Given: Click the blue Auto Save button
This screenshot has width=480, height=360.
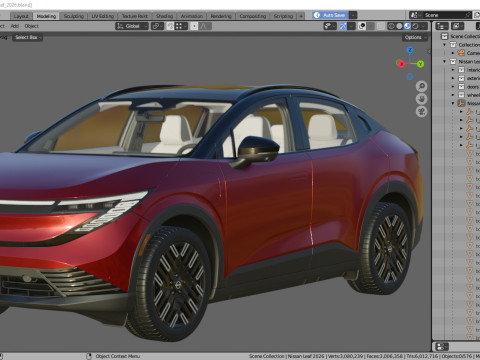Looking at the screenshot, I should pos(330,15).
